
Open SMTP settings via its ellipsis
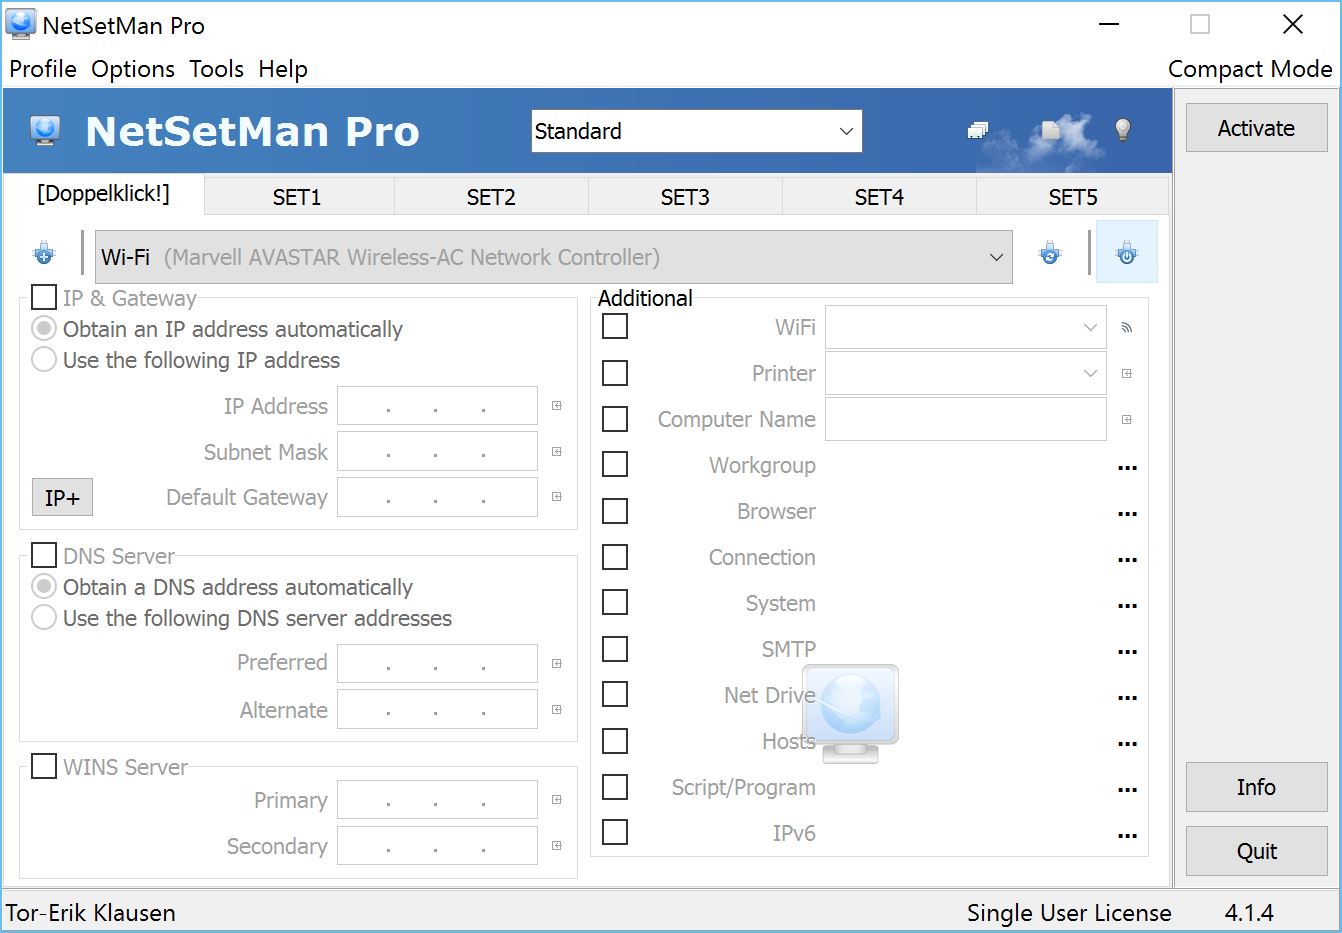pos(1128,651)
